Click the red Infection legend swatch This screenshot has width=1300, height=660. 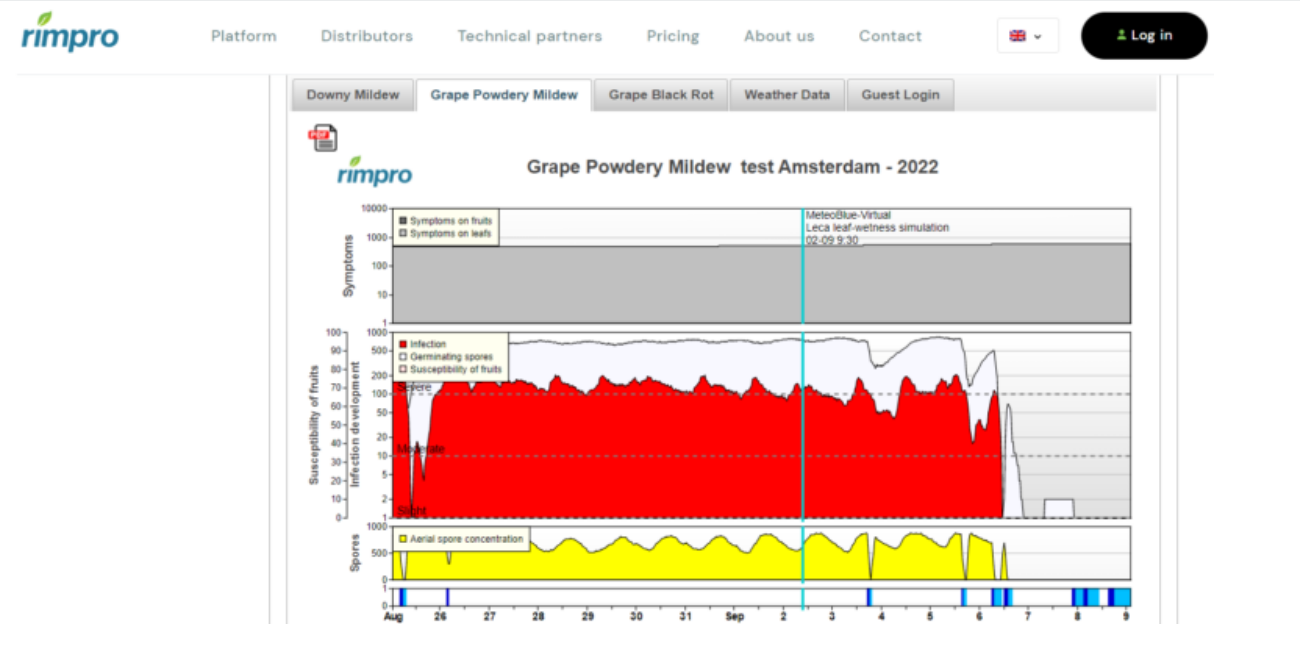tap(403, 344)
